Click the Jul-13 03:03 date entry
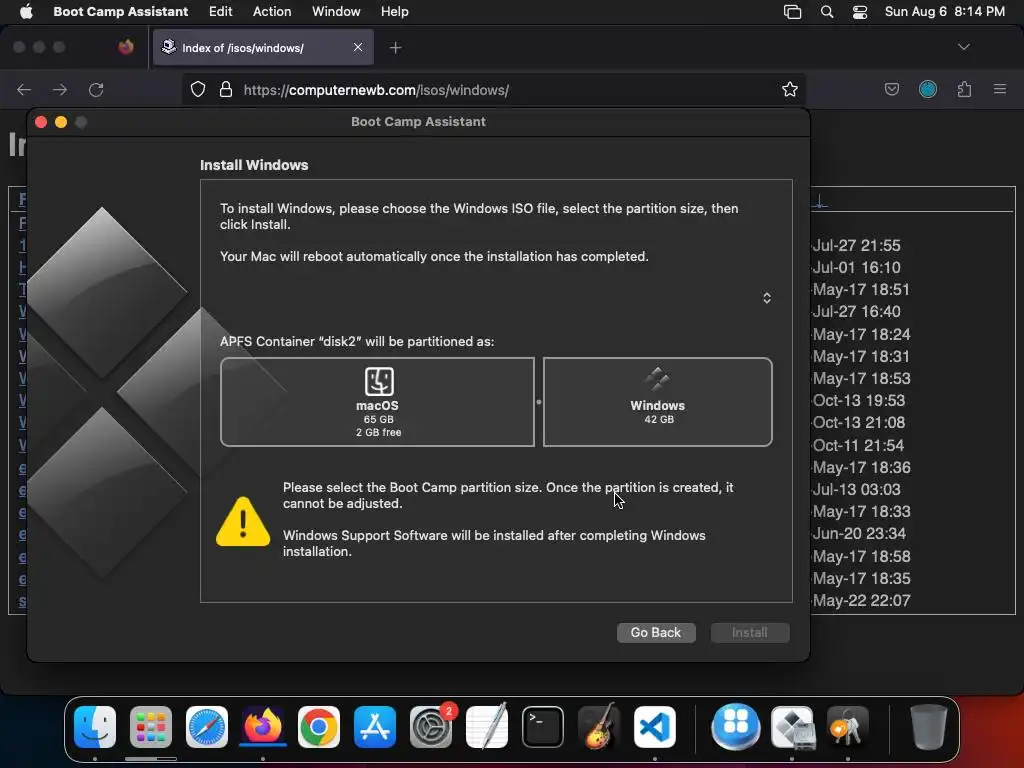 857,489
